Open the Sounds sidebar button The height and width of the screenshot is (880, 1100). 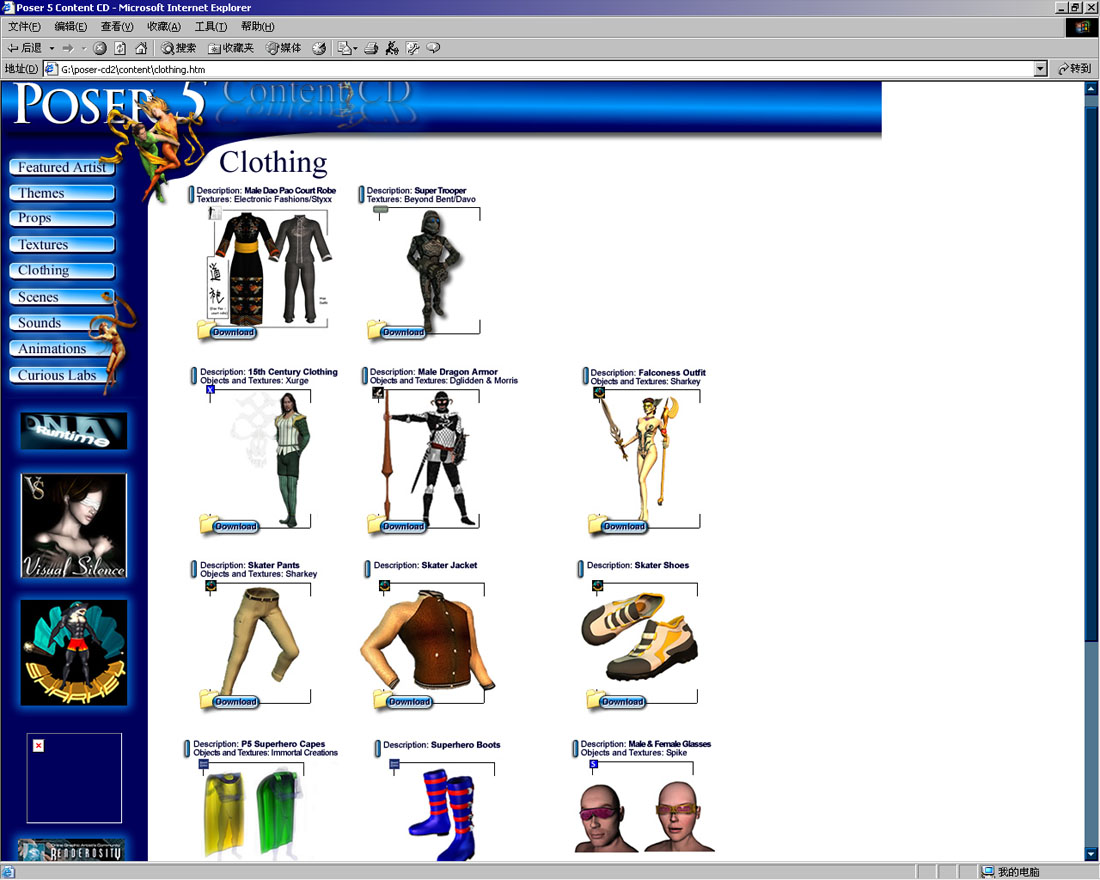coord(62,323)
